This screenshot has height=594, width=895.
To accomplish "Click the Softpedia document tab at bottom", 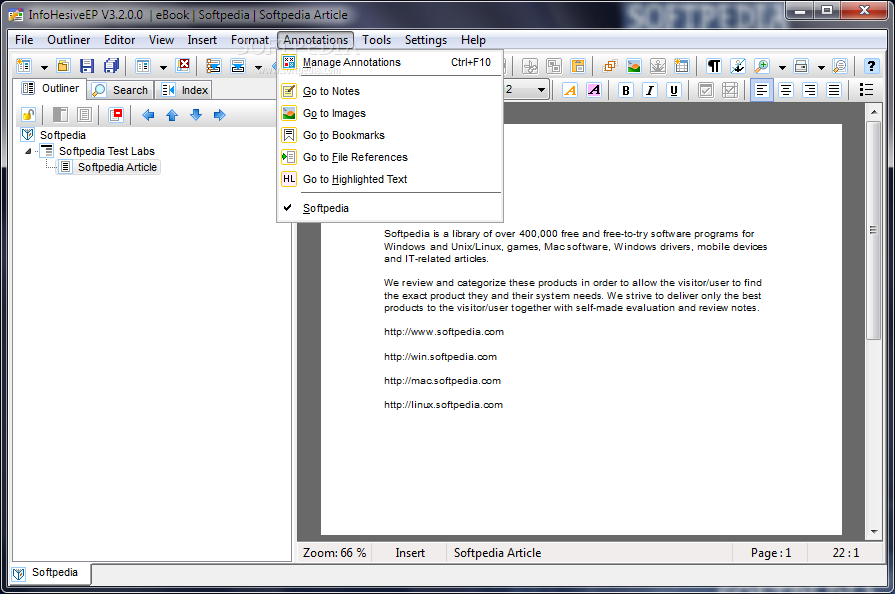I will [x=50, y=573].
